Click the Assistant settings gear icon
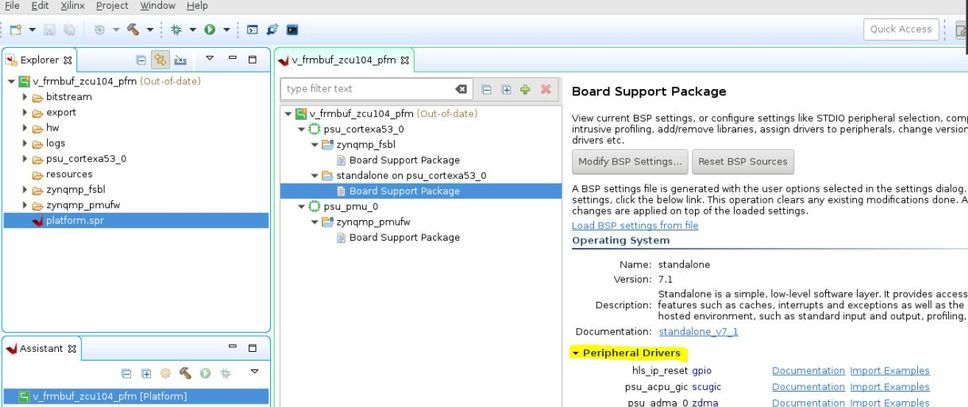The image size is (968, 407). click(x=165, y=373)
